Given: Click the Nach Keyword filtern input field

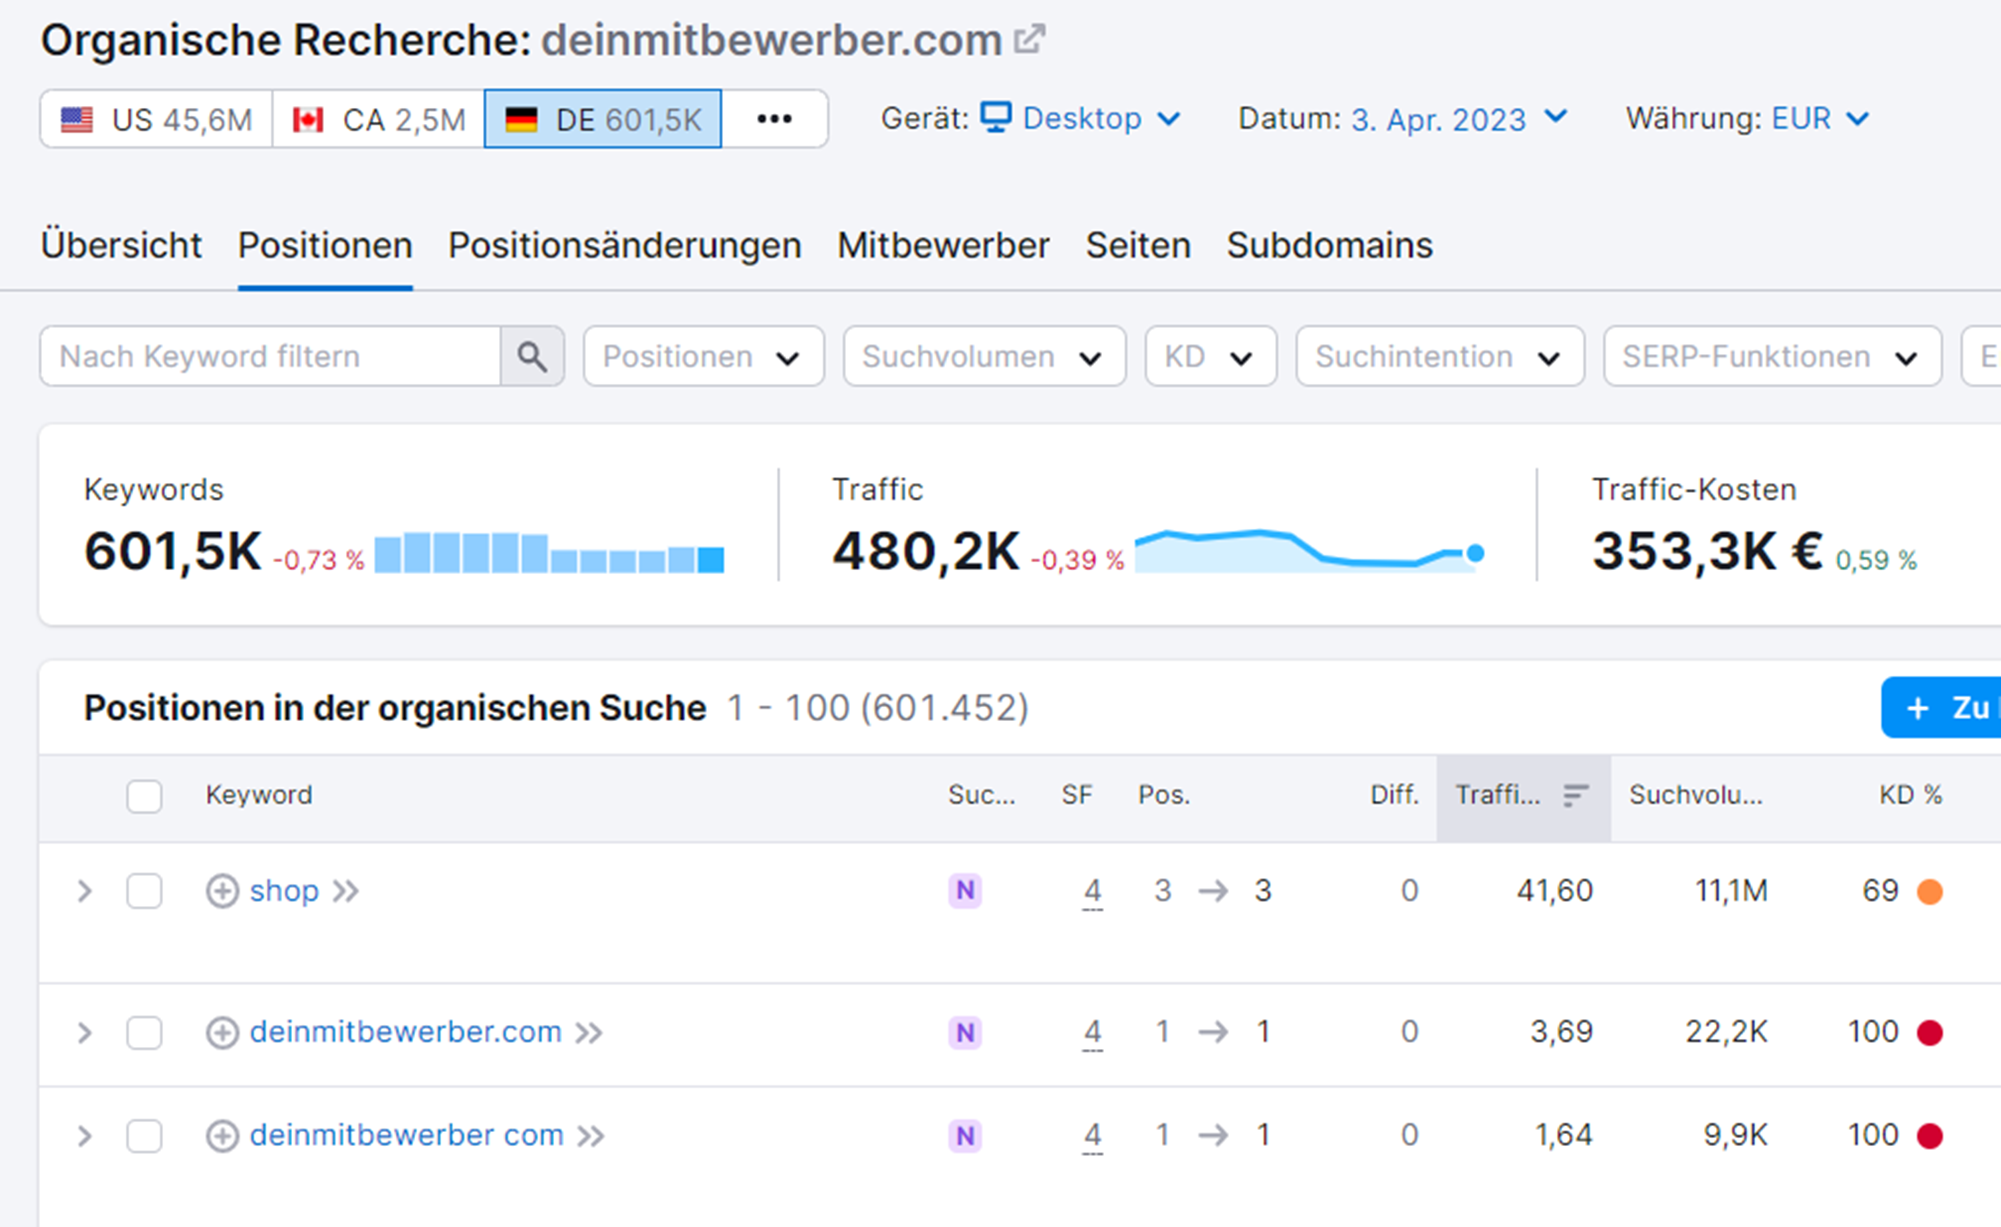Looking at the screenshot, I should tap(270, 356).
